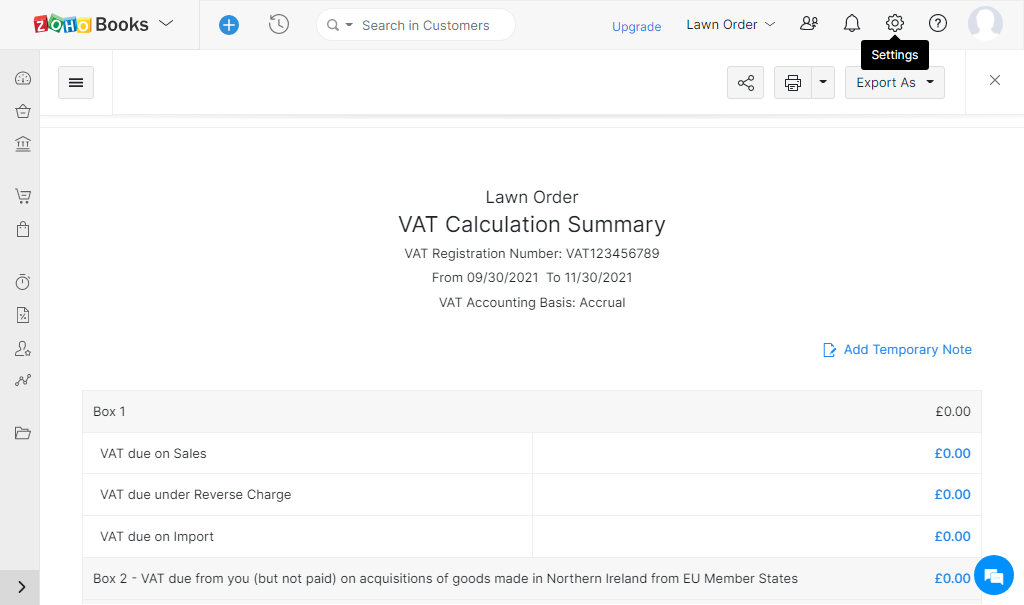The image size is (1024, 605).
Task: Open the referrals people icon
Action: click(x=809, y=24)
